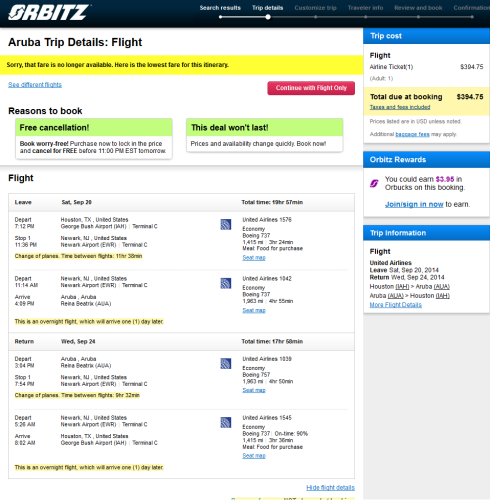The image size is (490, 500).
Task: Click AUA code in Houston > Aruba route
Action: pyautogui.click(x=442, y=287)
